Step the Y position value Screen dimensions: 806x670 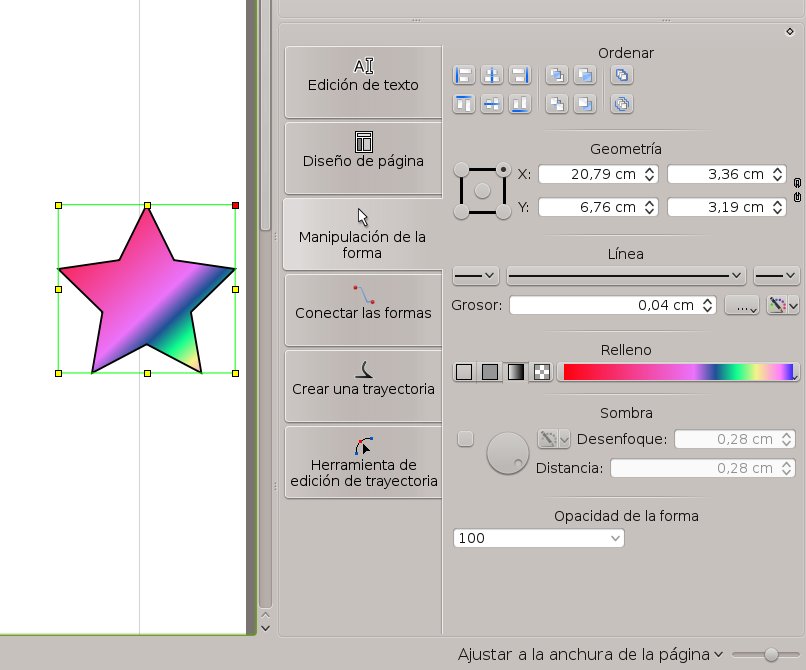650,207
